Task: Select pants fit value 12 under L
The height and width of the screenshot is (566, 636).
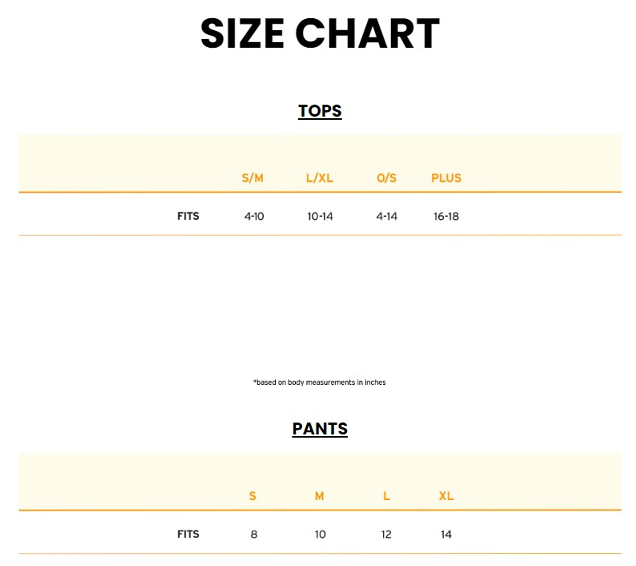Action: pos(386,534)
